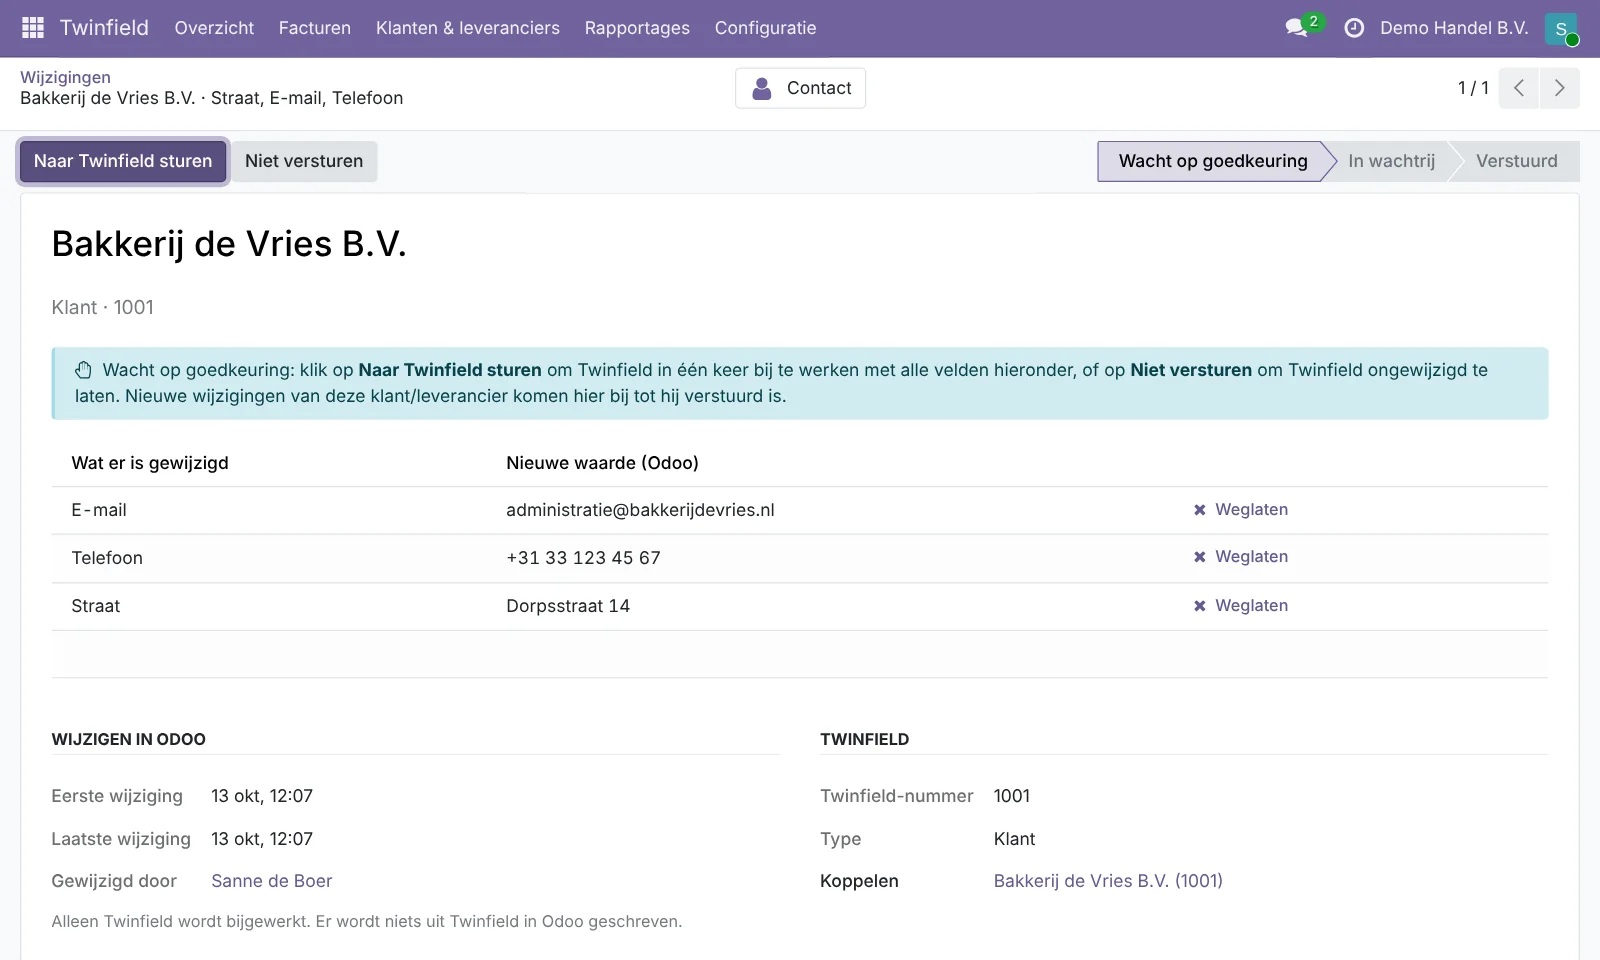The width and height of the screenshot is (1600, 960).
Task: Open Bakkerij de Vries B.V. (1001) link
Action: [x=1108, y=881]
